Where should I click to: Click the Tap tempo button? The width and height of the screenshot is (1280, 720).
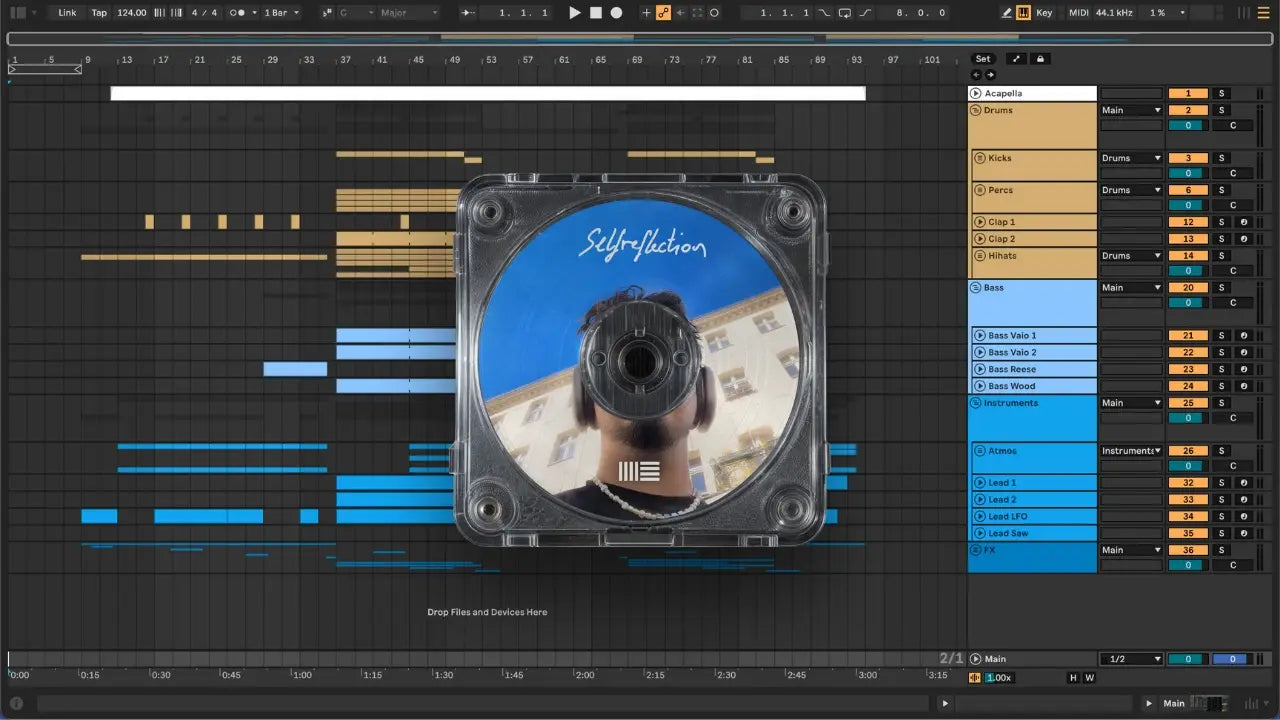click(99, 13)
